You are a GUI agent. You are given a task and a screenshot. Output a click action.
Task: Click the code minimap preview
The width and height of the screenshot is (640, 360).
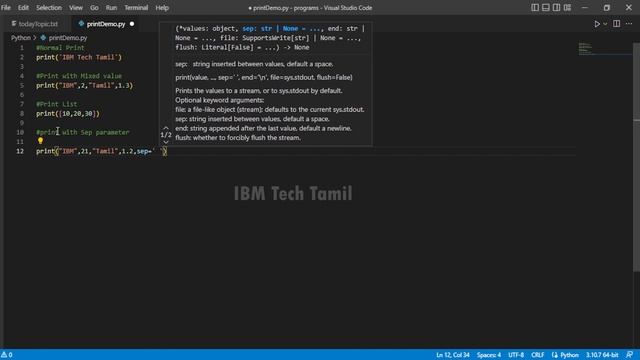(585, 49)
